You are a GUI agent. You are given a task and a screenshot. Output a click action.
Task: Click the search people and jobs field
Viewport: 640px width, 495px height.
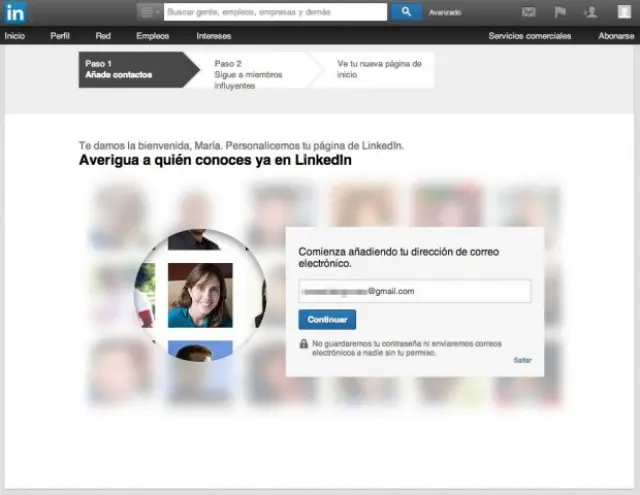[275, 12]
